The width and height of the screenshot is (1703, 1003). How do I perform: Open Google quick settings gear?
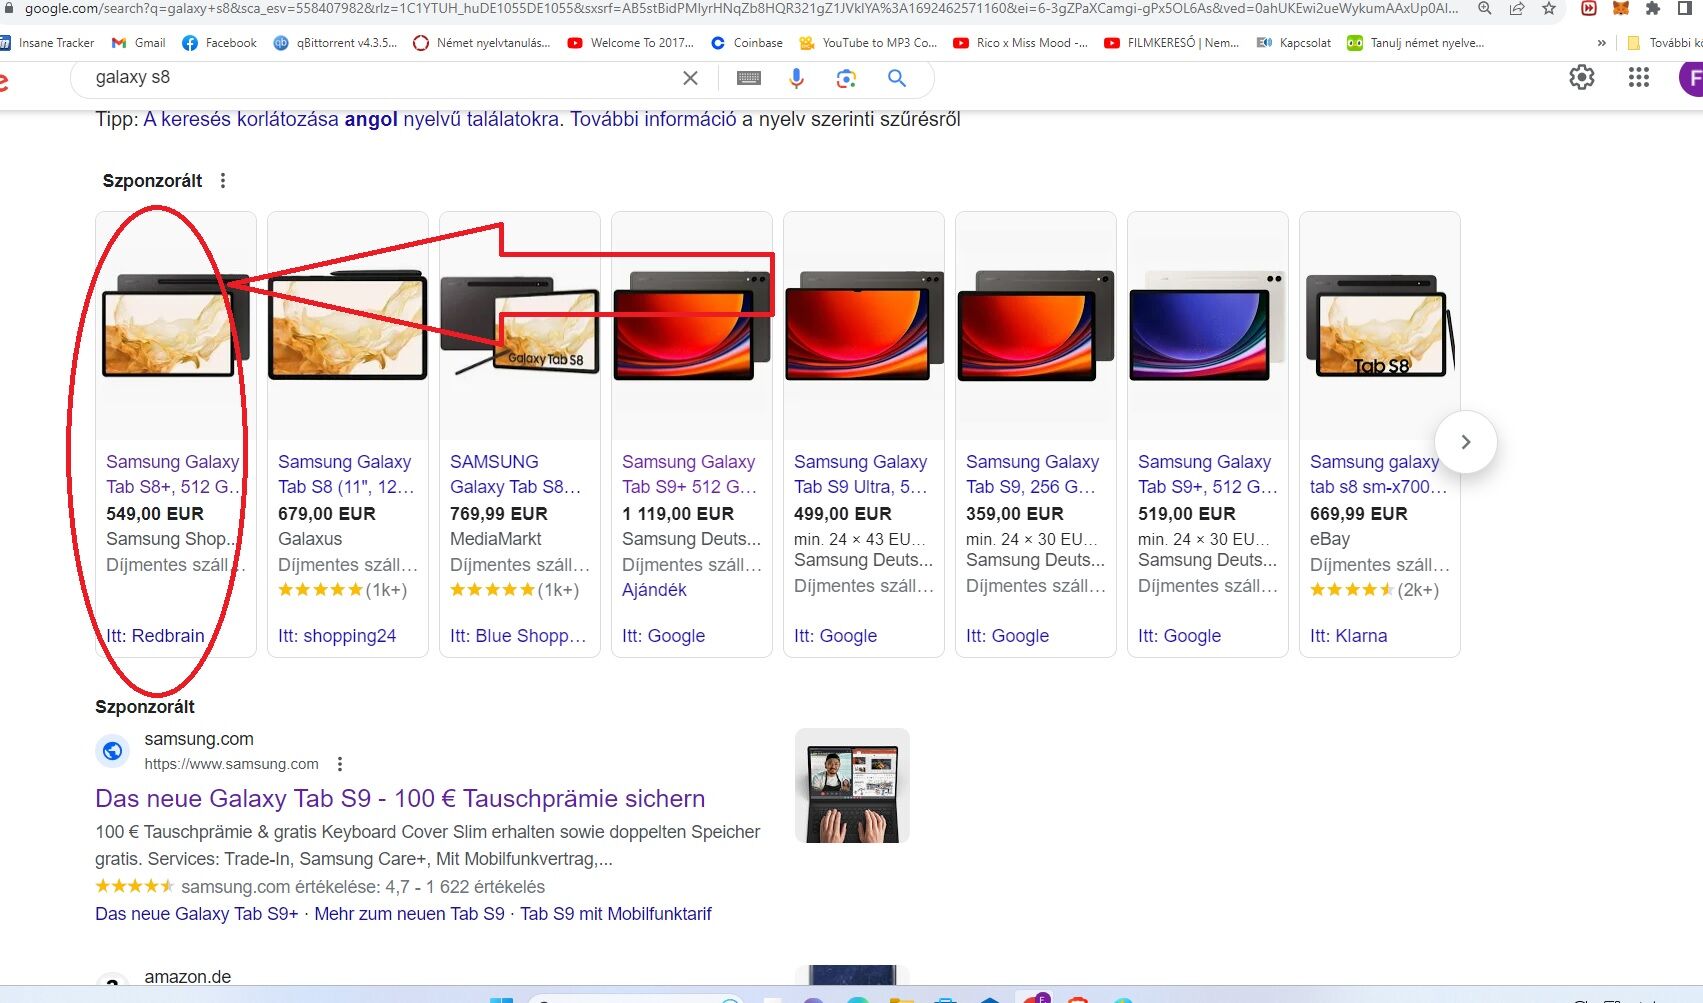[1582, 77]
